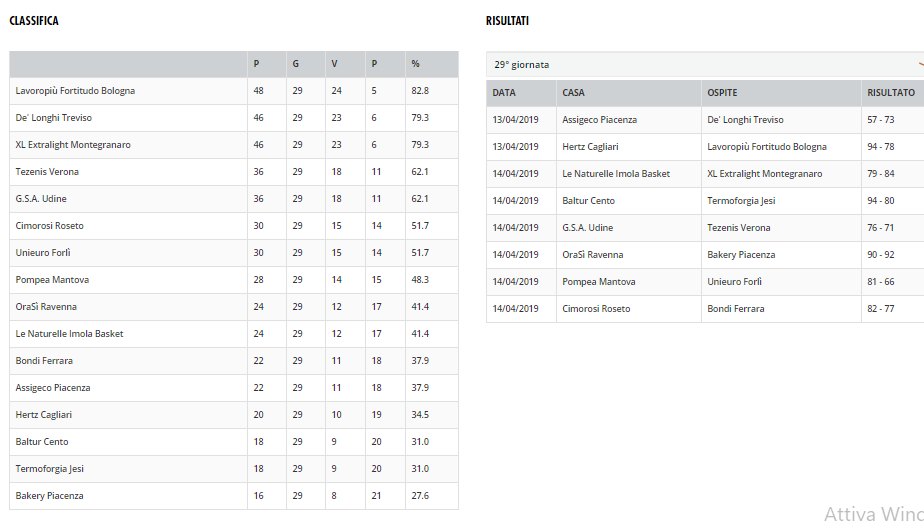Viewport: 924px width, 527px height.
Task: Click the % column header
Action: 415,64
